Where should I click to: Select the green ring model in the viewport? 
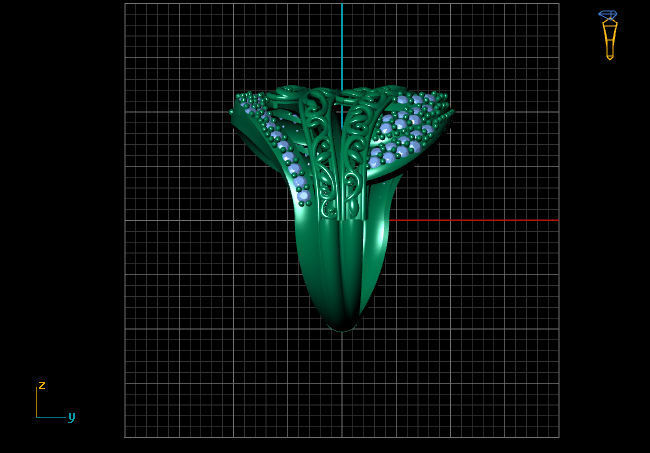(x=342, y=208)
